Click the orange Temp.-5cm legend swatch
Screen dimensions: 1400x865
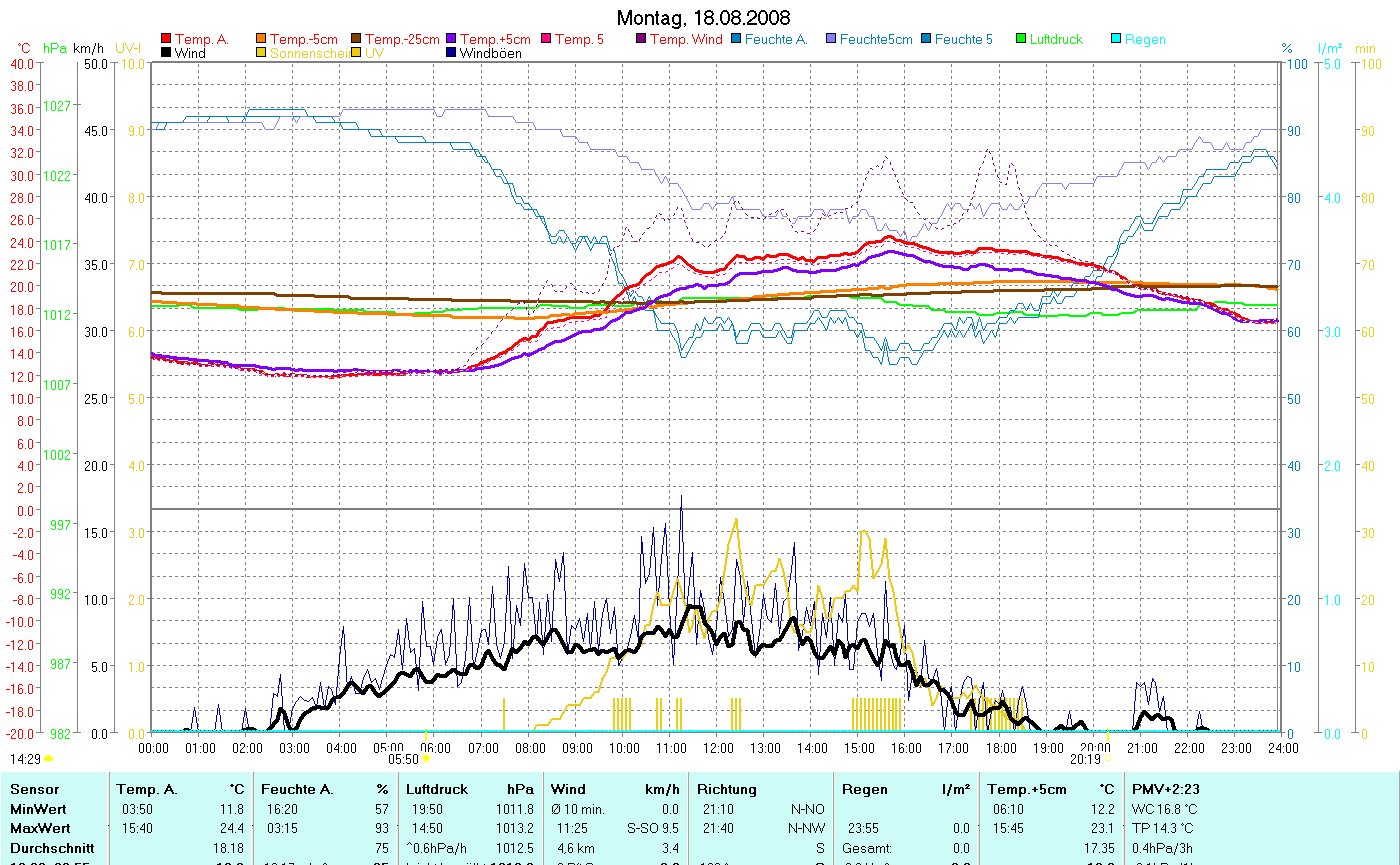click(x=261, y=40)
